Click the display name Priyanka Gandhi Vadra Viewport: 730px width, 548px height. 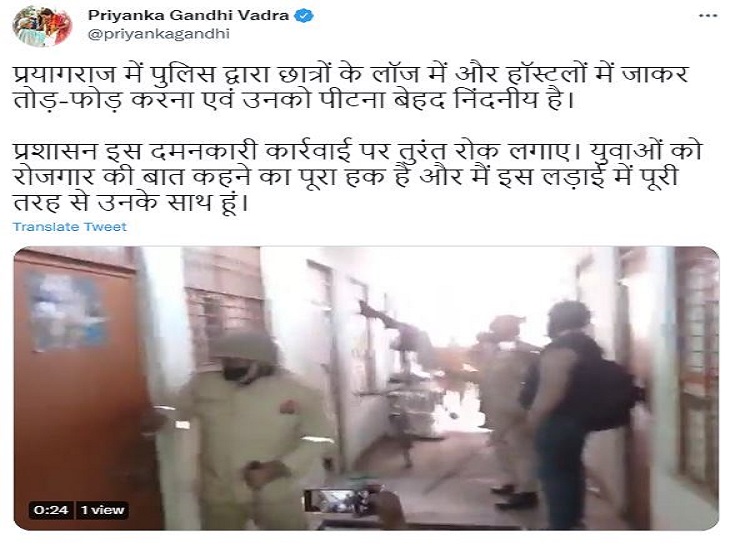(x=189, y=16)
